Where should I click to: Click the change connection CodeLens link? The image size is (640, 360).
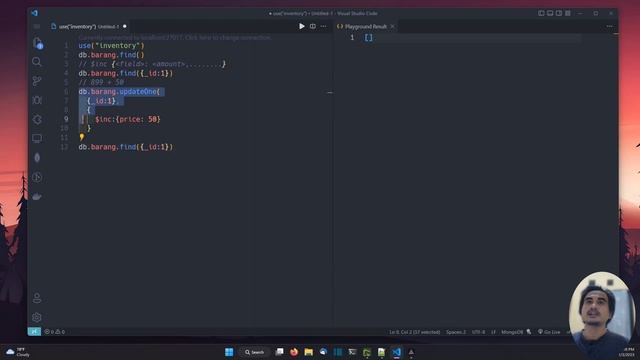[x=175, y=37]
